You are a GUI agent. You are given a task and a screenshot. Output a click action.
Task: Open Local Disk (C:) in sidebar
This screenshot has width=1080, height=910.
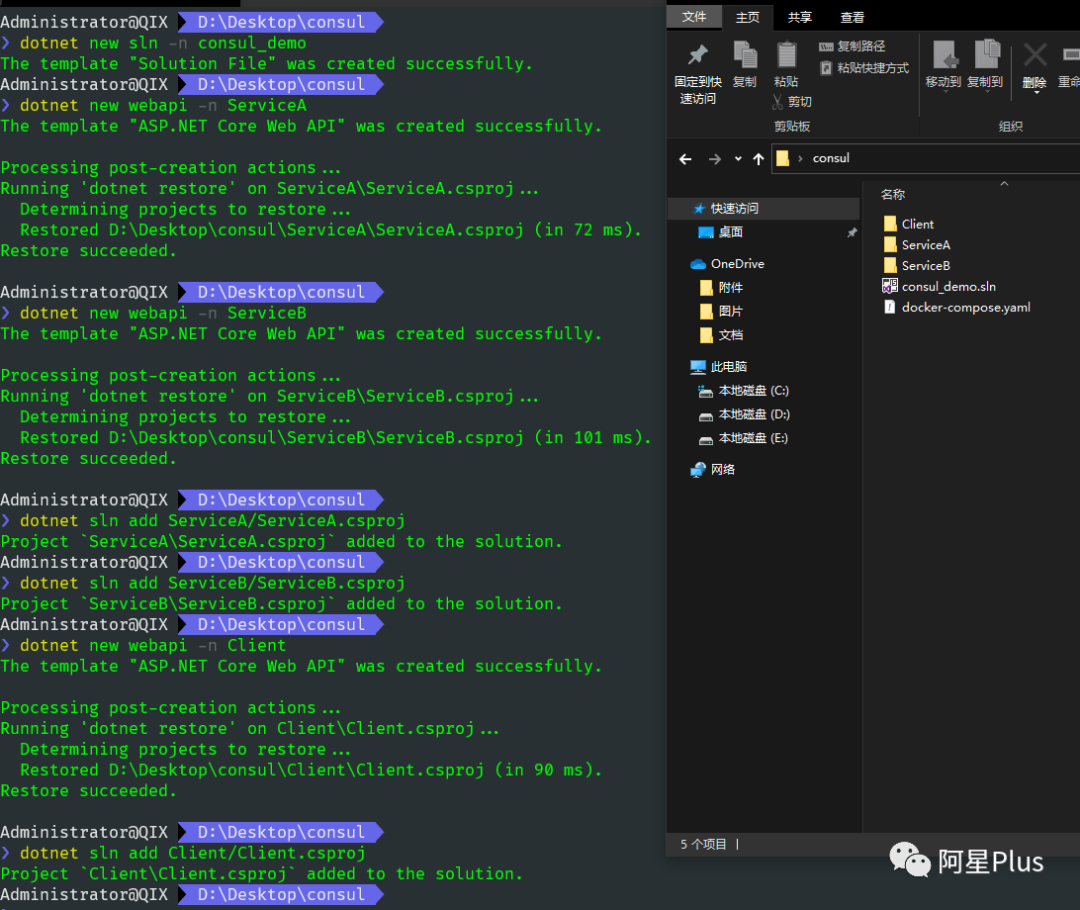pos(754,391)
